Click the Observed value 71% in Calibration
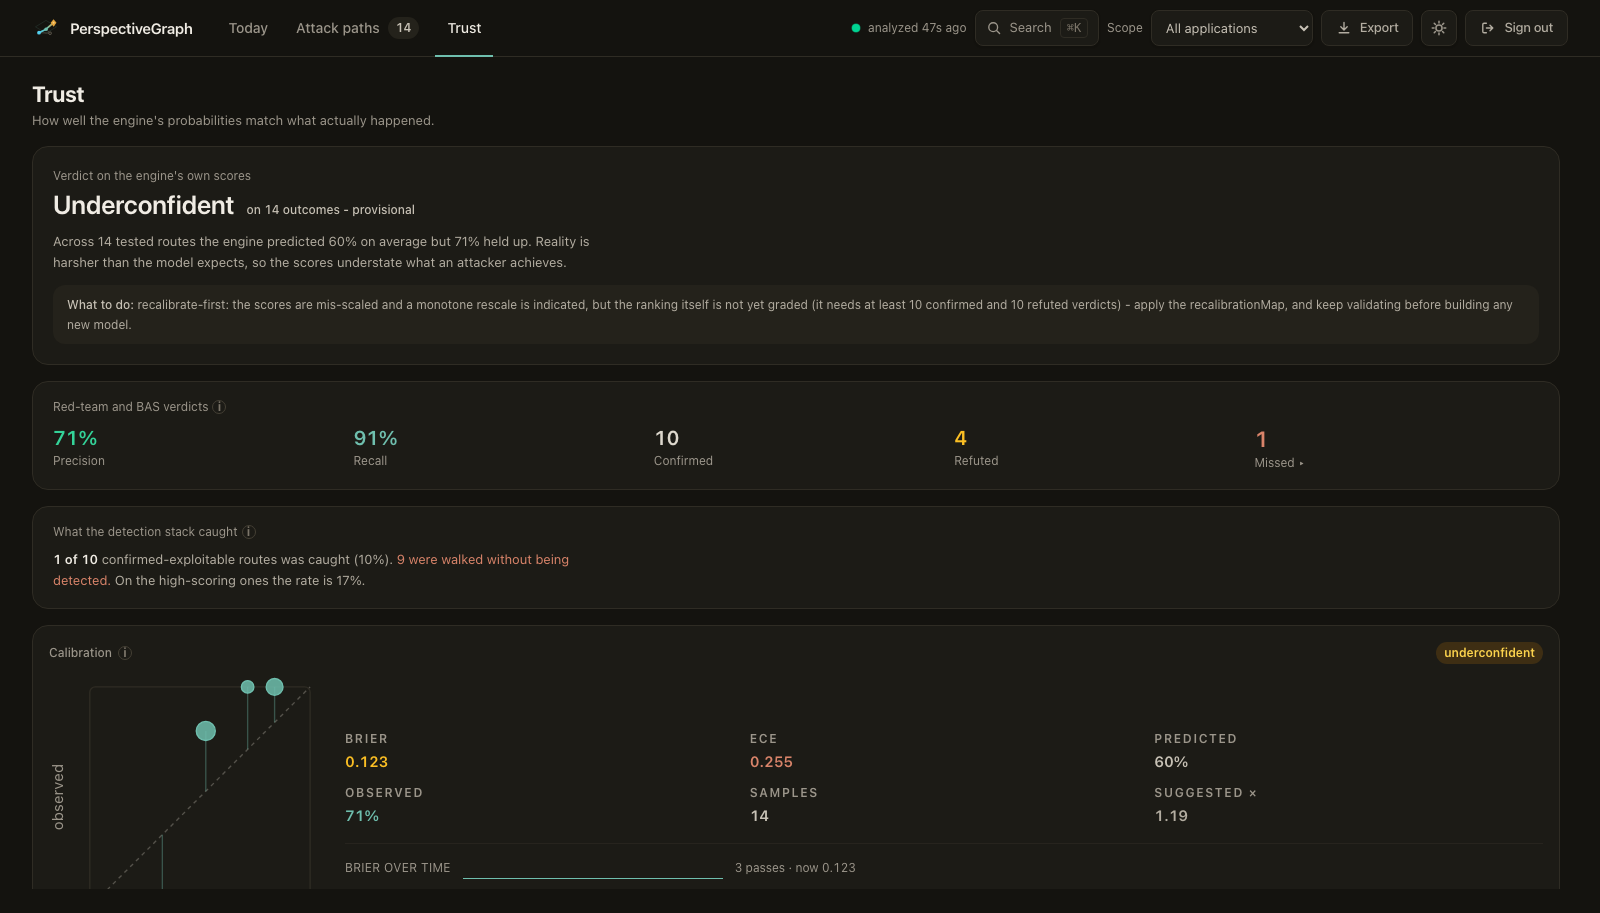Image resolution: width=1600 pixels, height=913 pixels. pyautogui.click(x=362, y=816)
